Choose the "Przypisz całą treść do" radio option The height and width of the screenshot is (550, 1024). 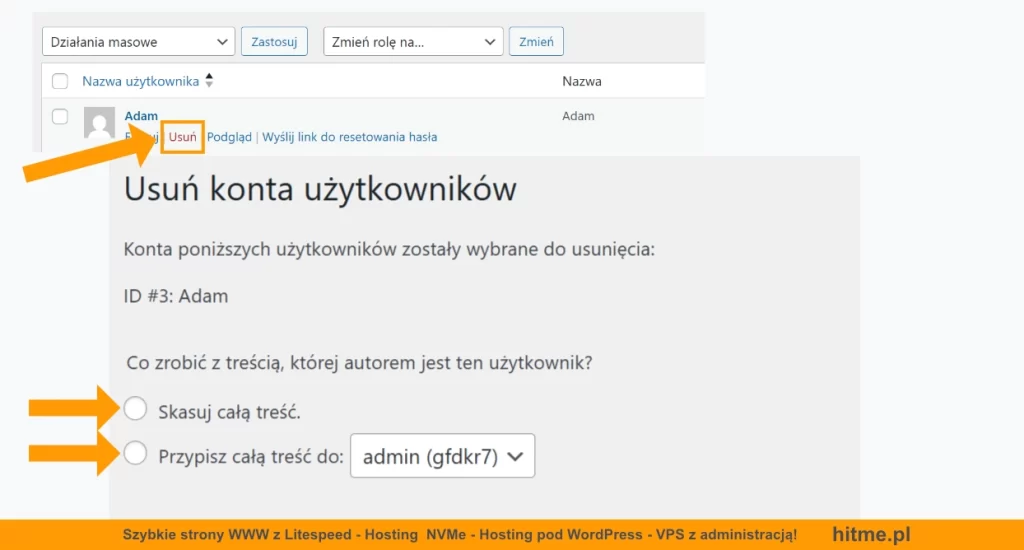[x=135, y=455]
